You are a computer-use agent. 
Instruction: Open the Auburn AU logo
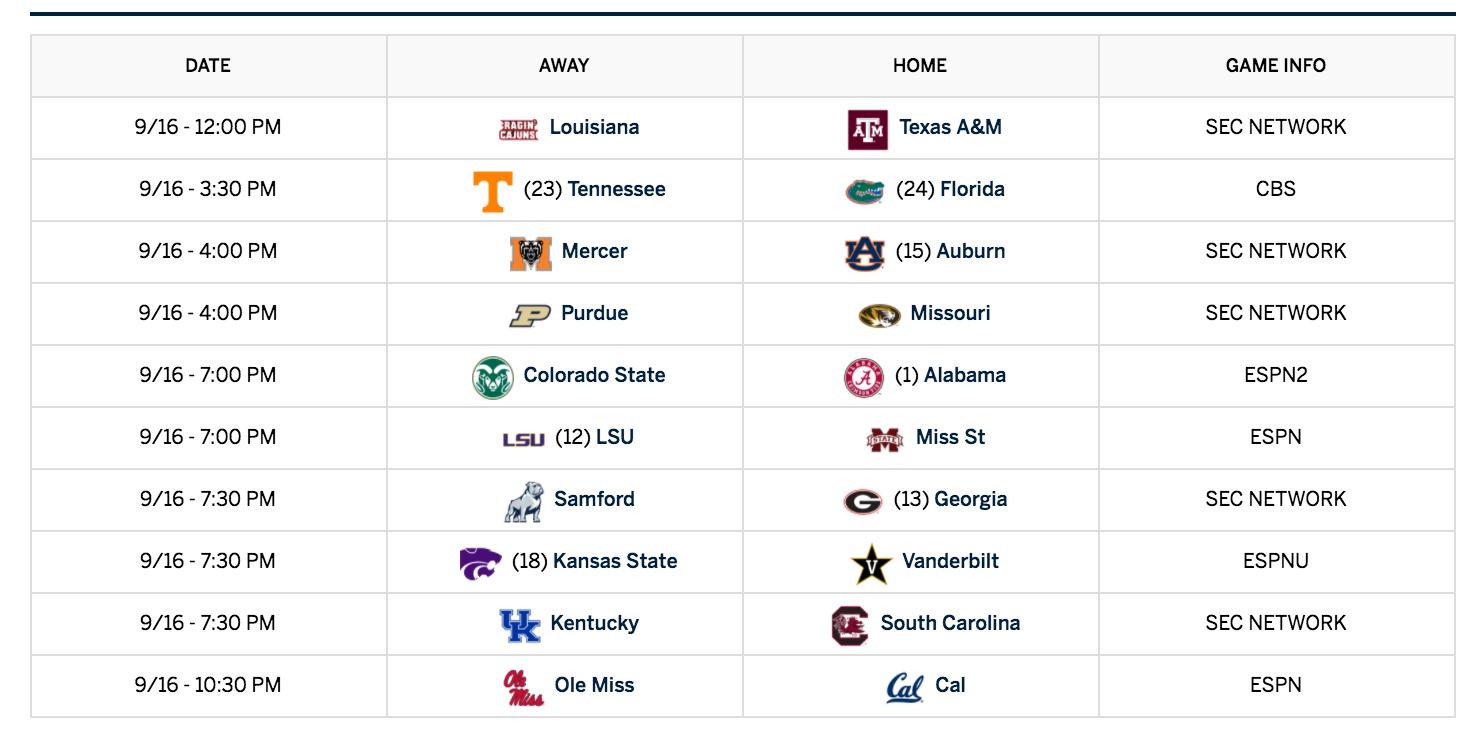[865, 253]
